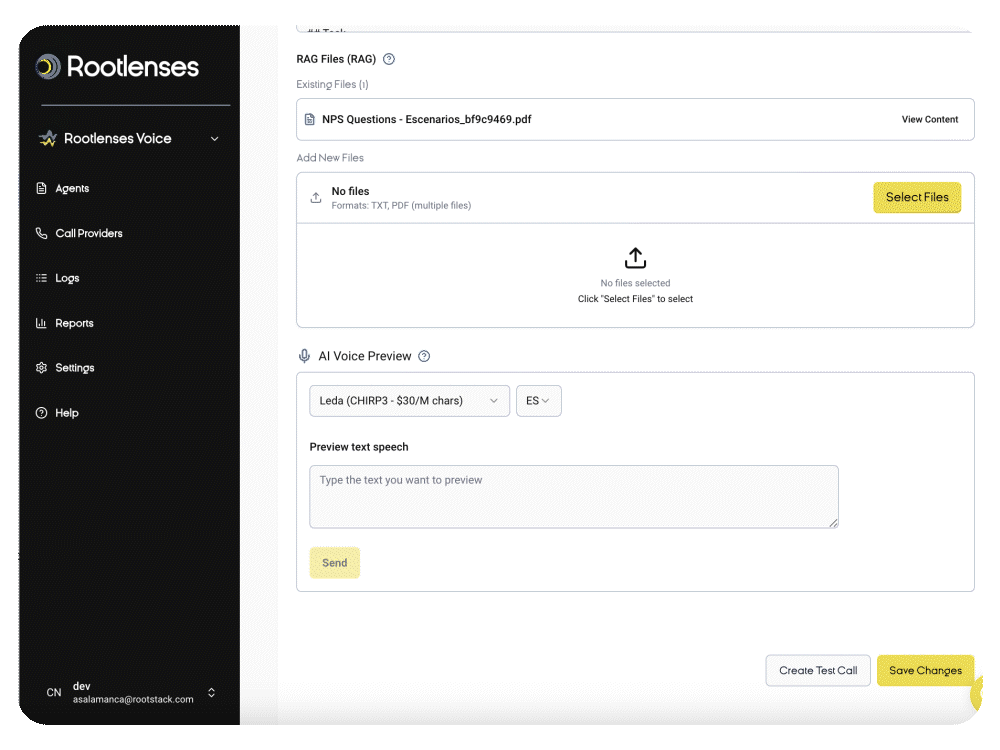Image resolution: width=1000 pixels, height=750 pixels.
Task: Click the info icon beside AI Voice Preview
Action: pyautogui.click(x=424, y=356)
